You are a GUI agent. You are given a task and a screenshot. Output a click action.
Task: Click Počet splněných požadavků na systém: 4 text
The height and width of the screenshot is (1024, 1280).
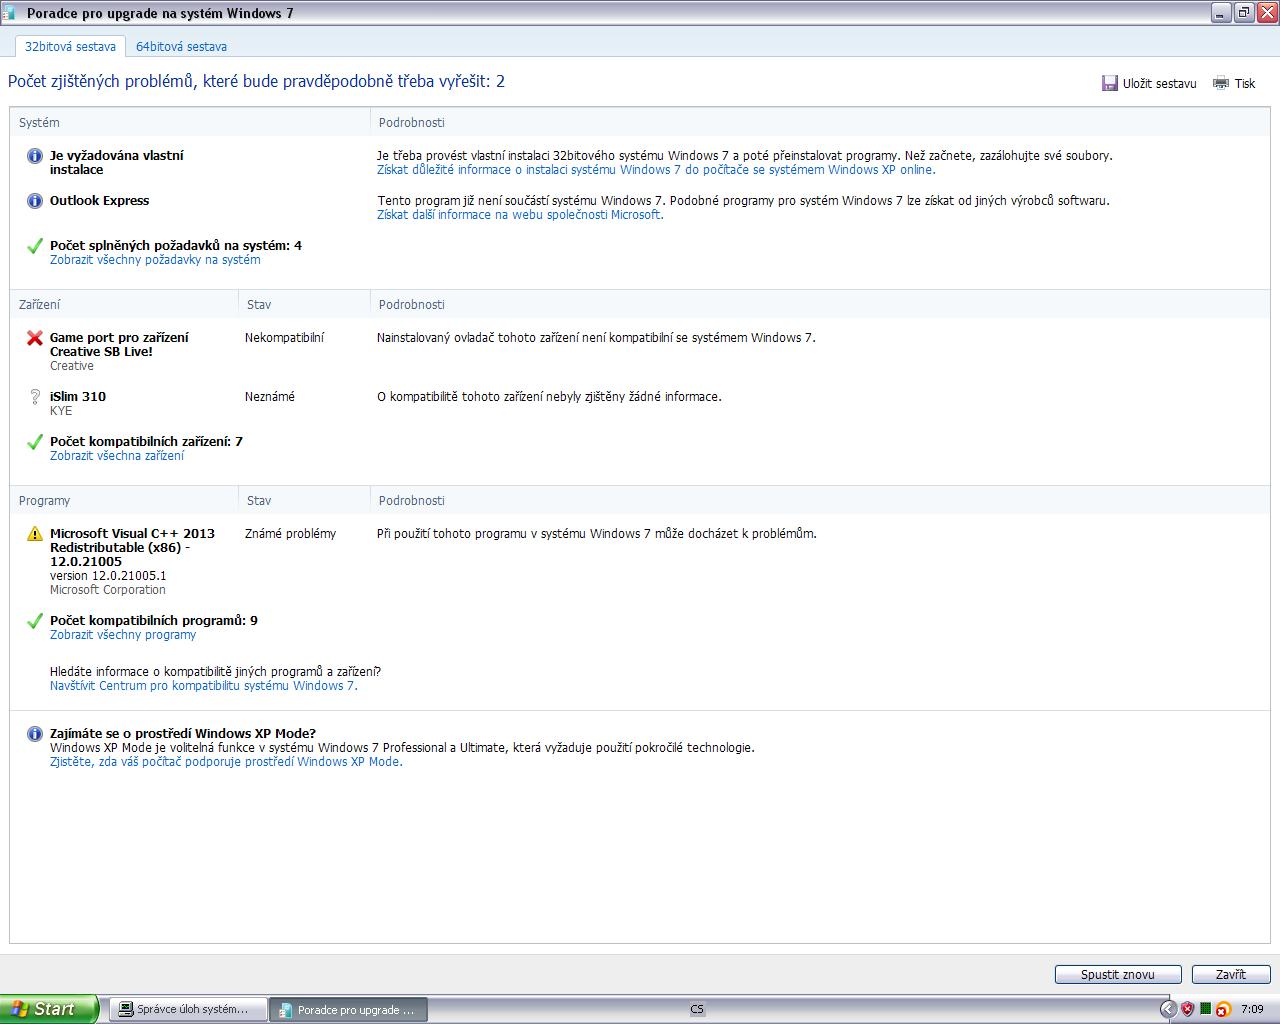[176, 246]
